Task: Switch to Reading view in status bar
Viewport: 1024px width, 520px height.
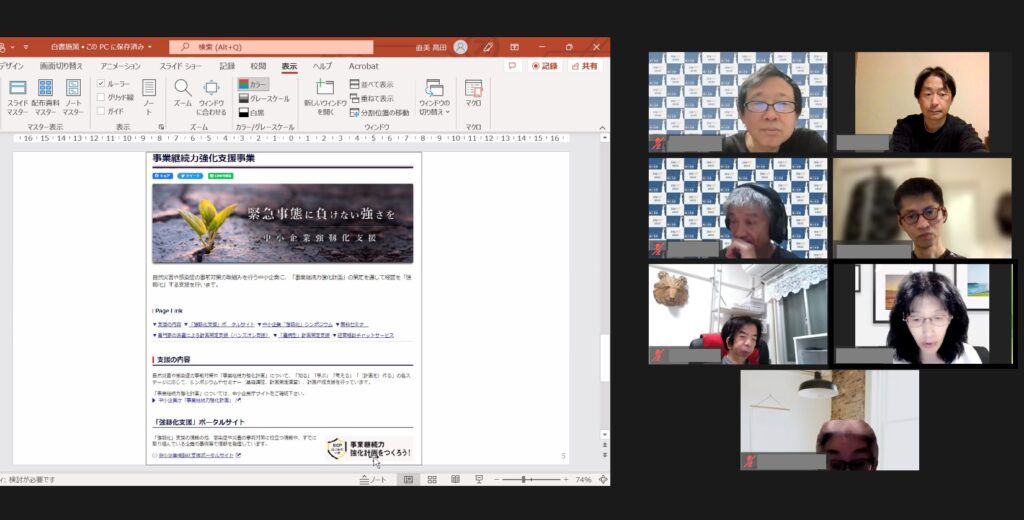Action: point(455,479)
